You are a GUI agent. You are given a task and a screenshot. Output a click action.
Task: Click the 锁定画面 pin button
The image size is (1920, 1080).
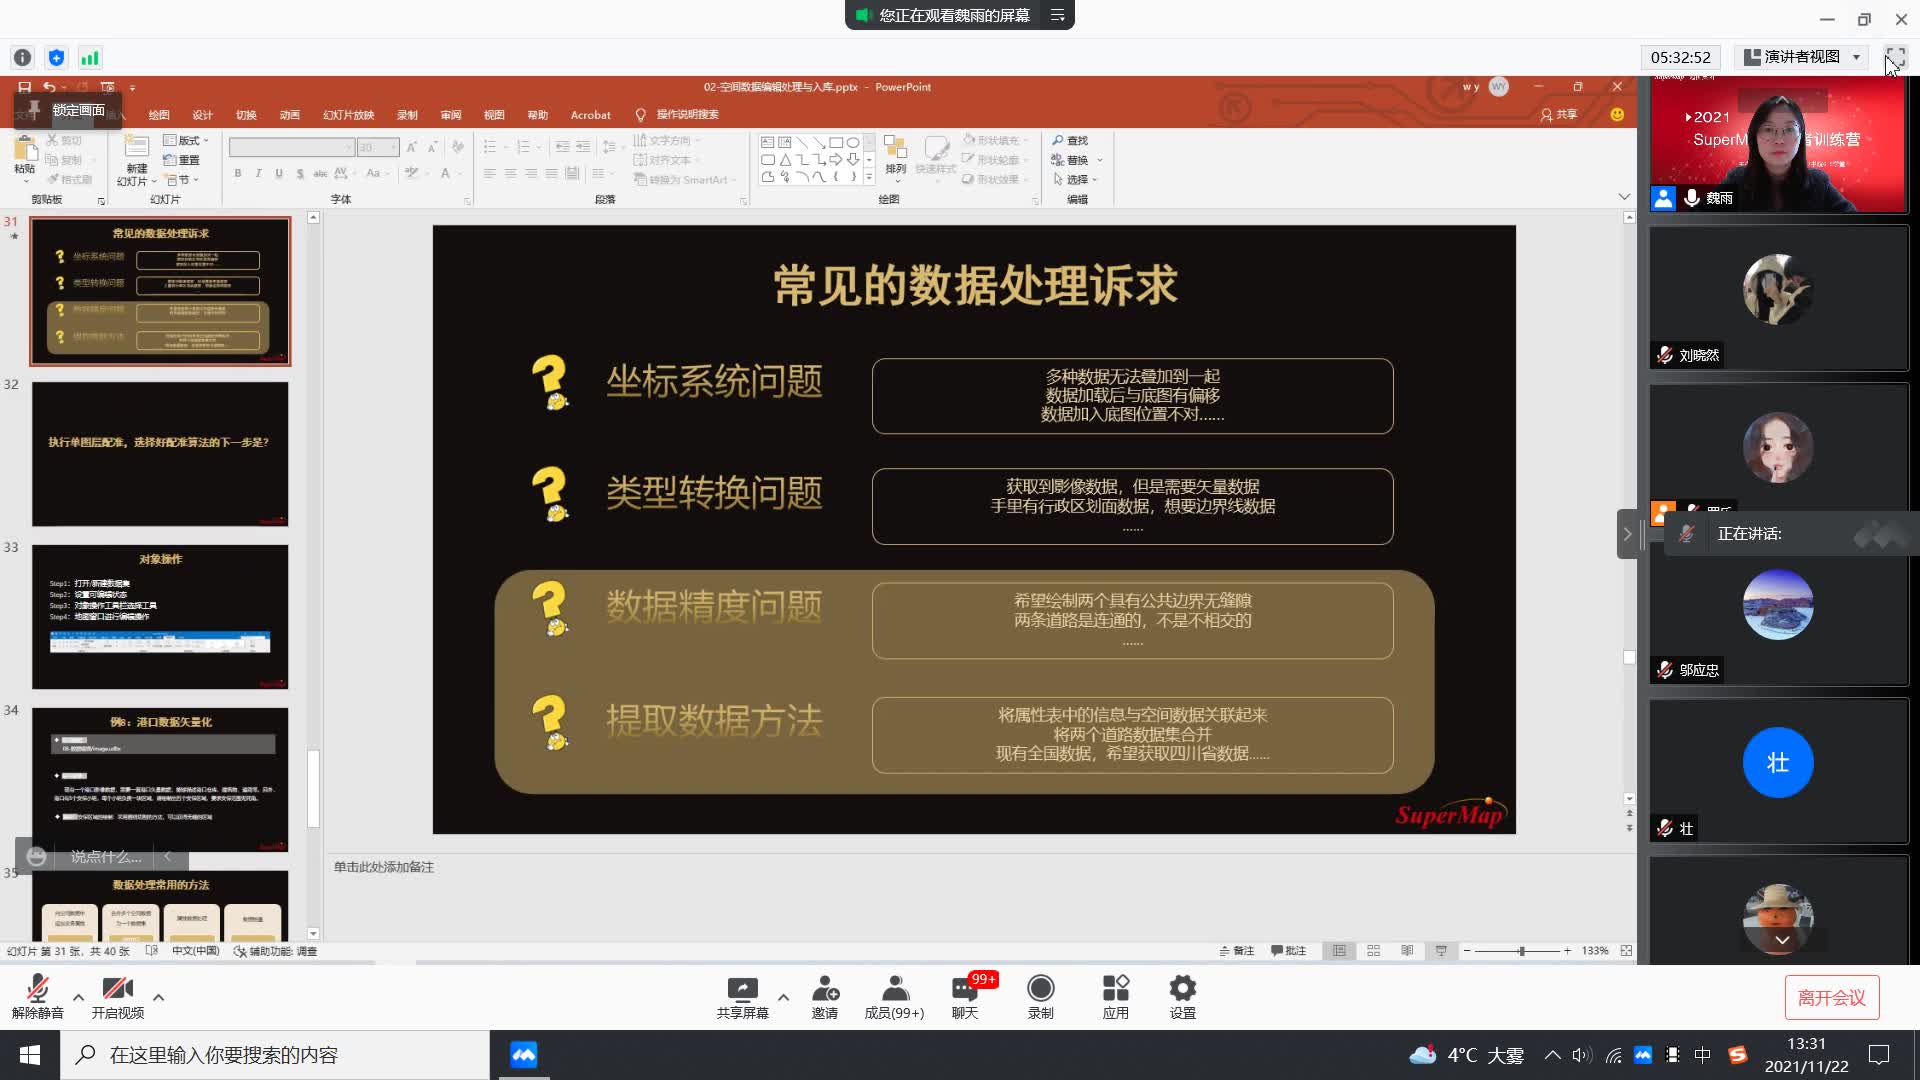67,110
